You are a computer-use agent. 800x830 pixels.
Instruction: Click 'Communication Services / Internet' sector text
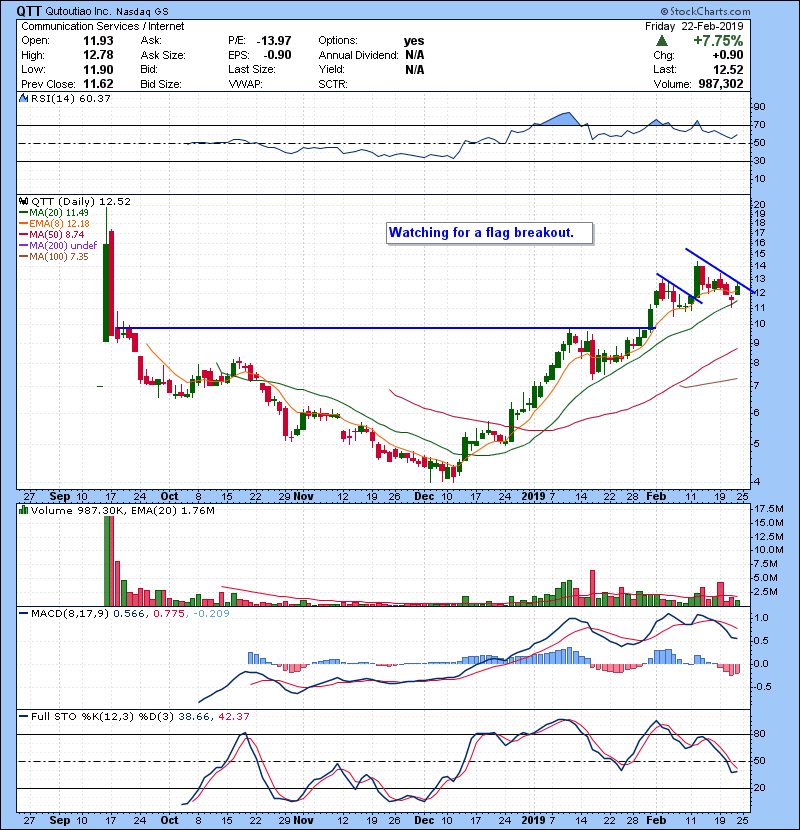103,26
